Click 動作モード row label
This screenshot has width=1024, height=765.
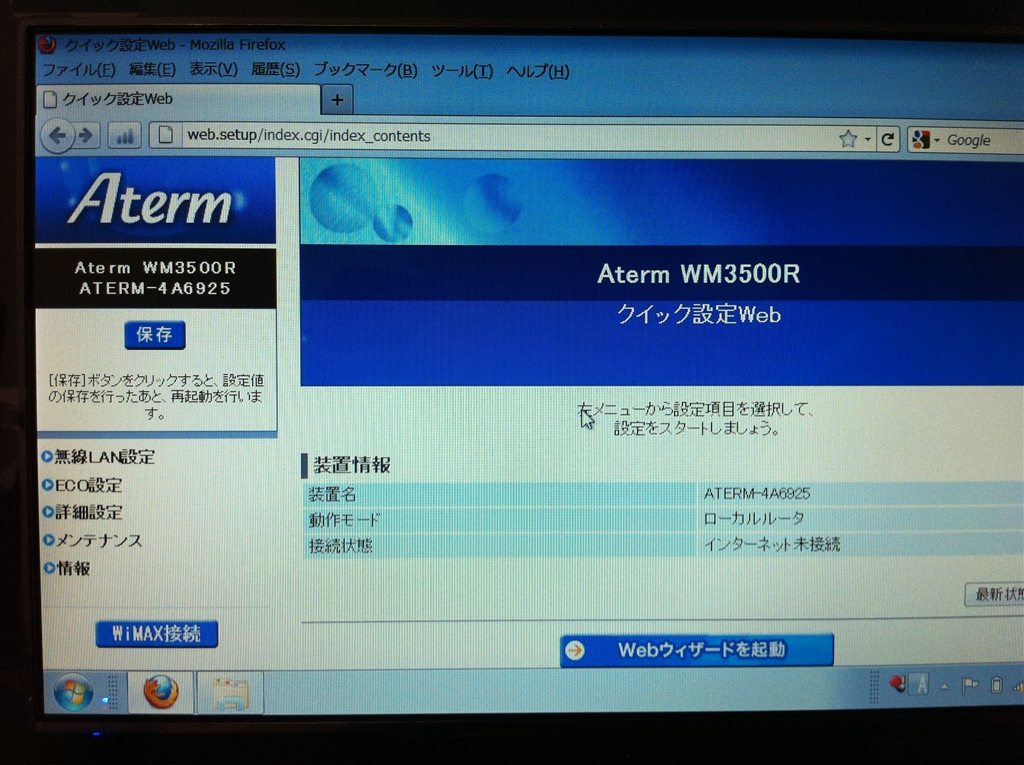pos(344,520)
